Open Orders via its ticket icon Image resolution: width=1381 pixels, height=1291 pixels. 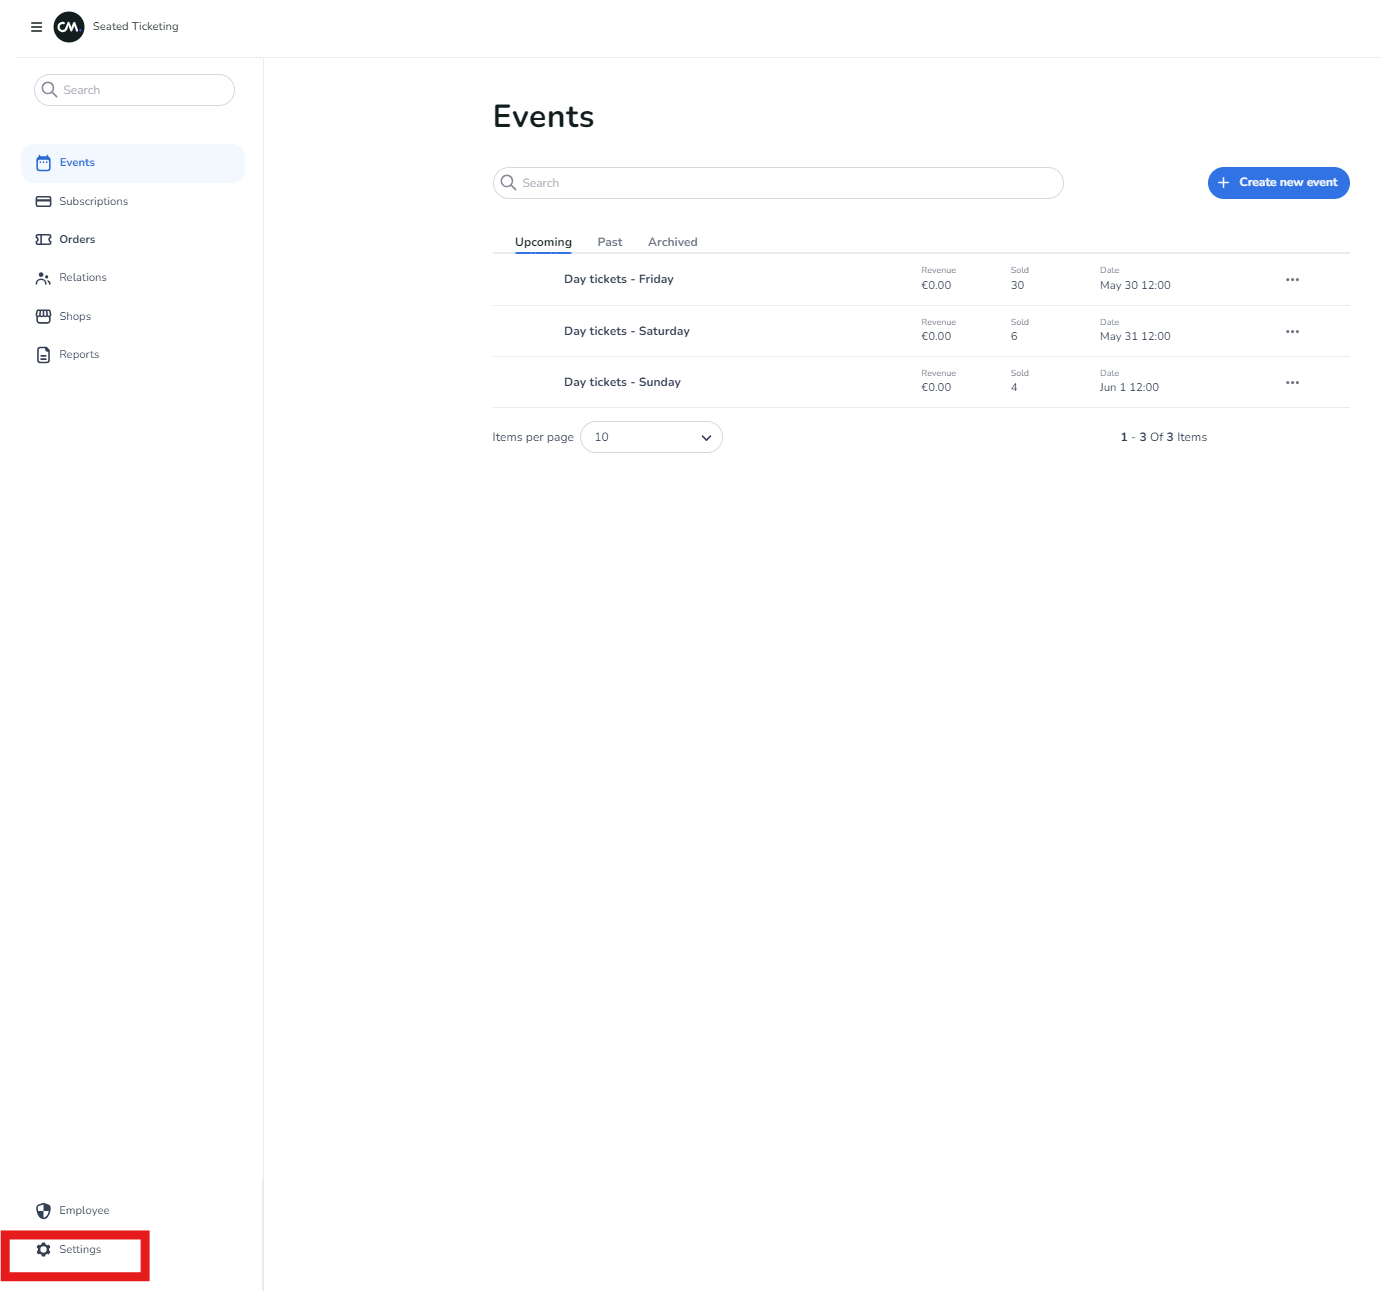click(43, 240)
